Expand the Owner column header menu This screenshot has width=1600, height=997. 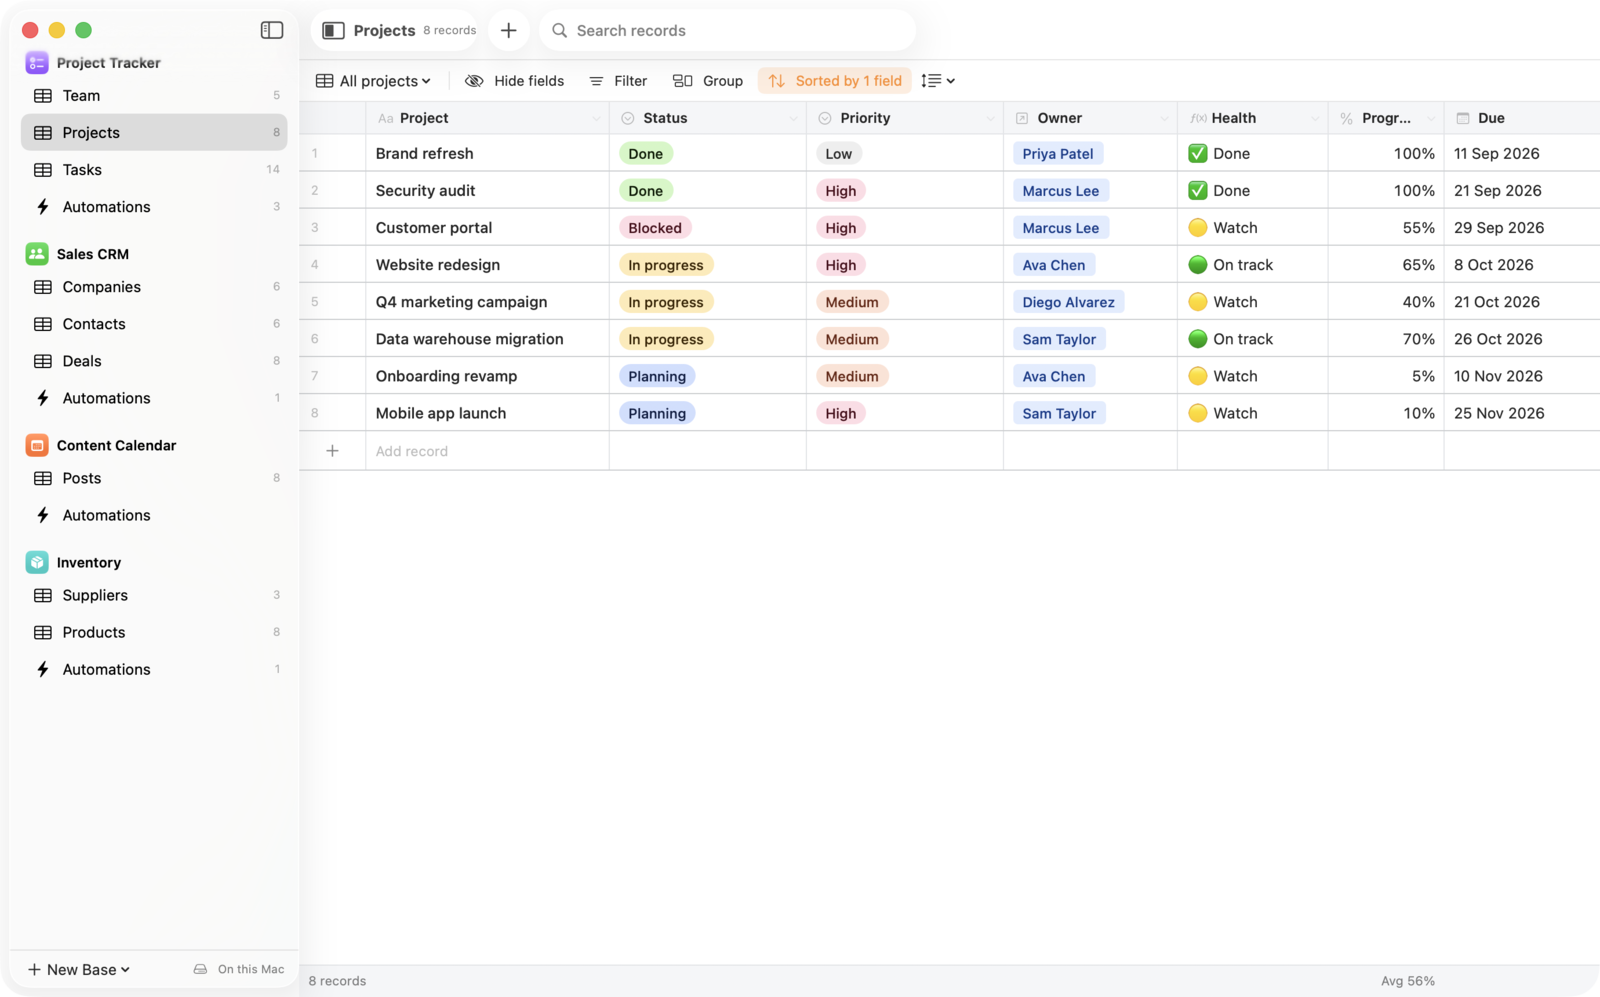pos(1163,118)
